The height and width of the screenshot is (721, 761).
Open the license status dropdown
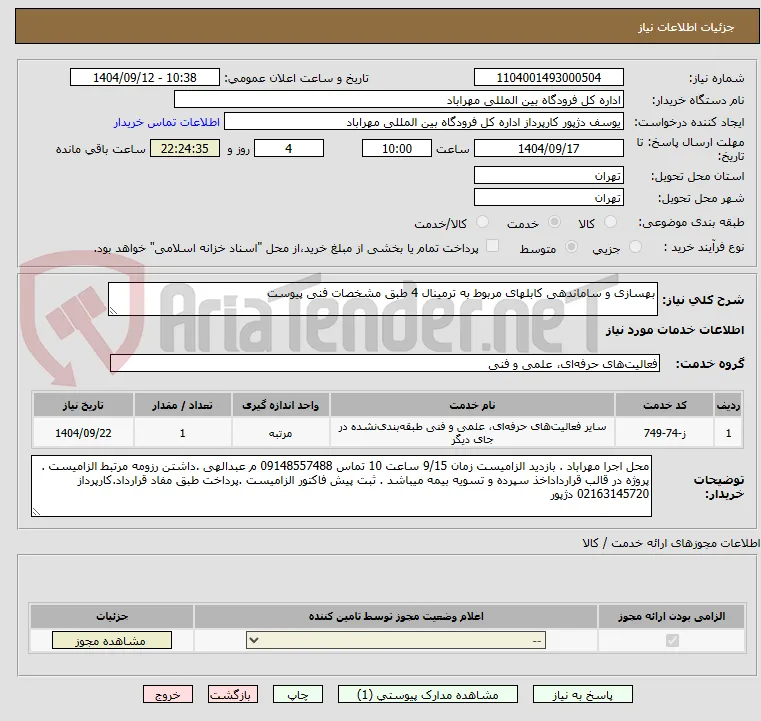point(396,640)
